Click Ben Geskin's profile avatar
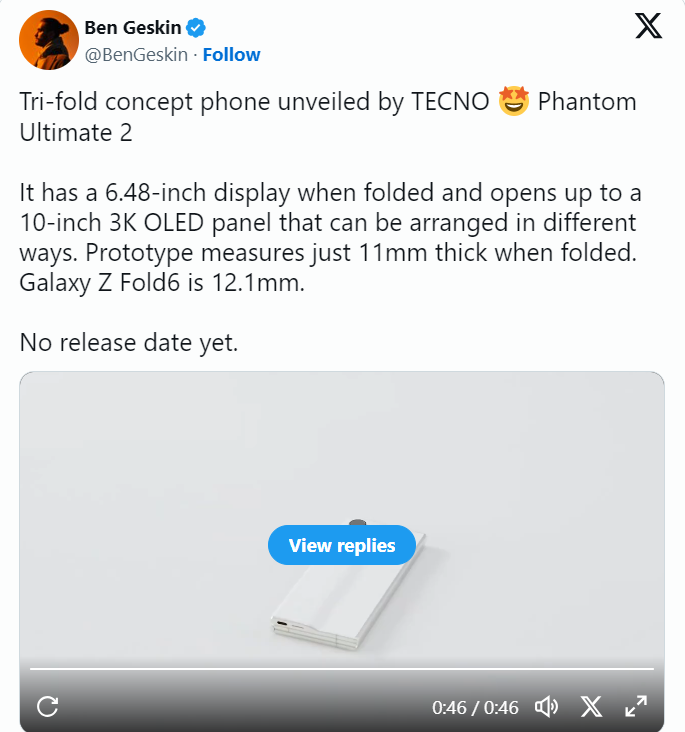685x732 pixels. click(49, 40)
